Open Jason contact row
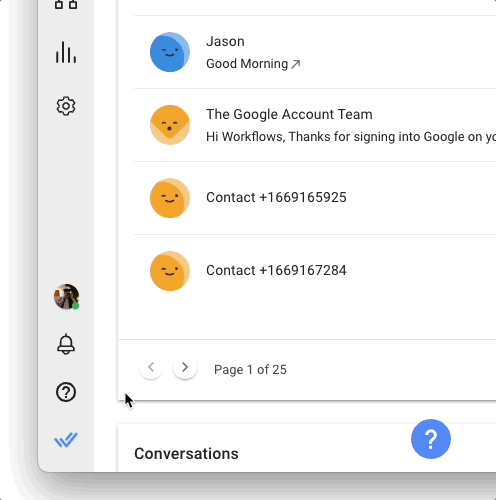 (315, 52)
